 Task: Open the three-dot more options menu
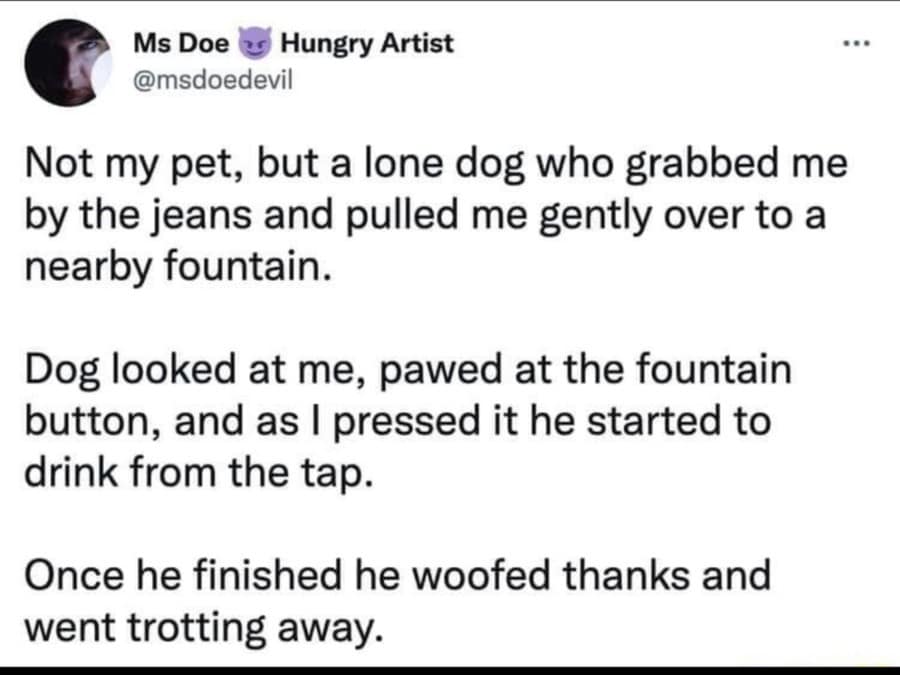click(x=857, y=45)
